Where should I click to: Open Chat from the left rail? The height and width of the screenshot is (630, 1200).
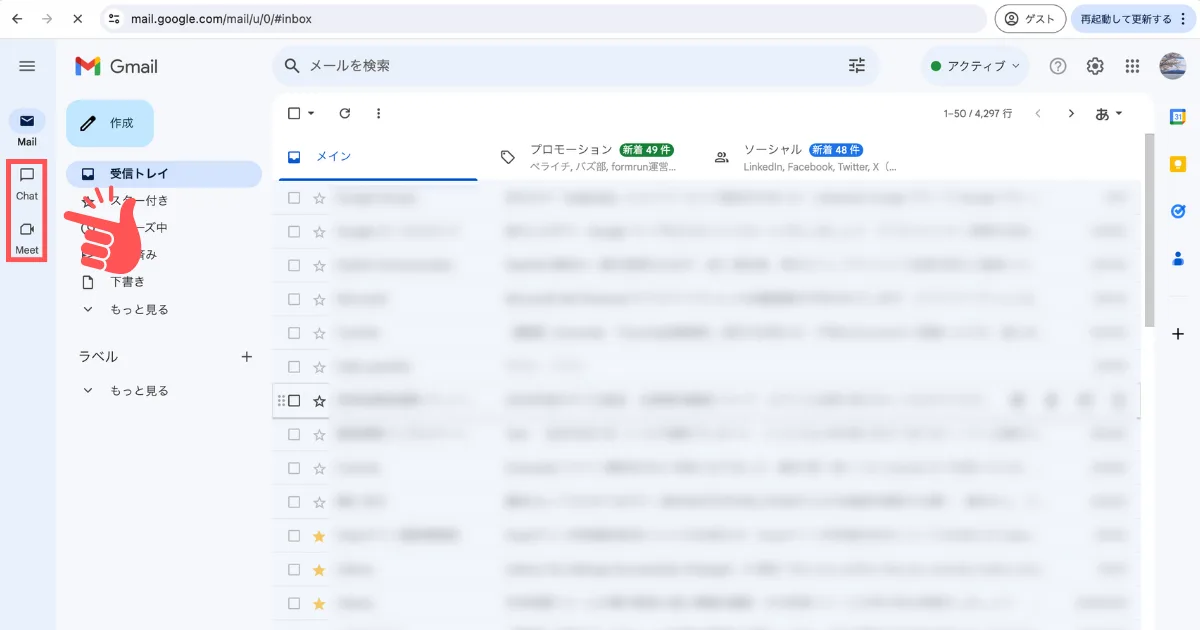(x=27, y=183)
